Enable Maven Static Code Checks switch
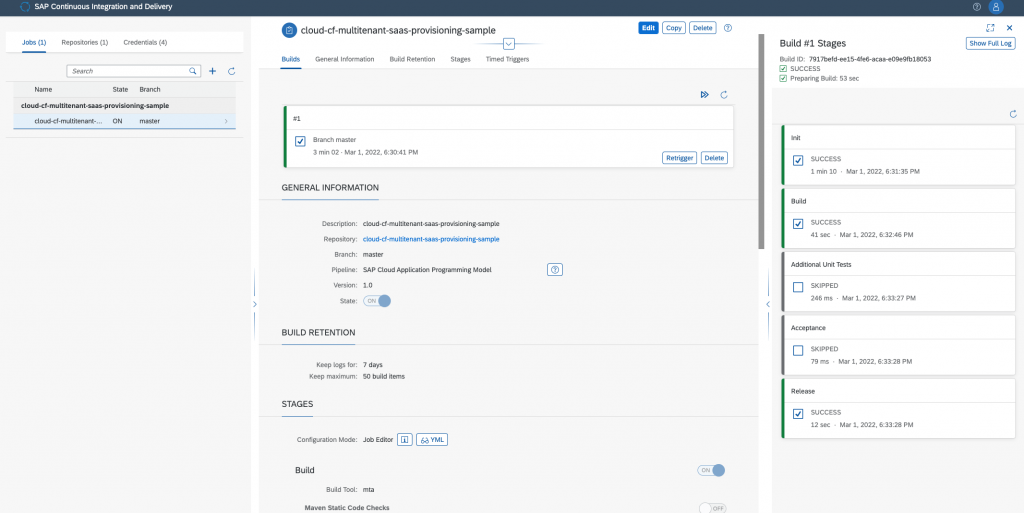 pos(712,508)
